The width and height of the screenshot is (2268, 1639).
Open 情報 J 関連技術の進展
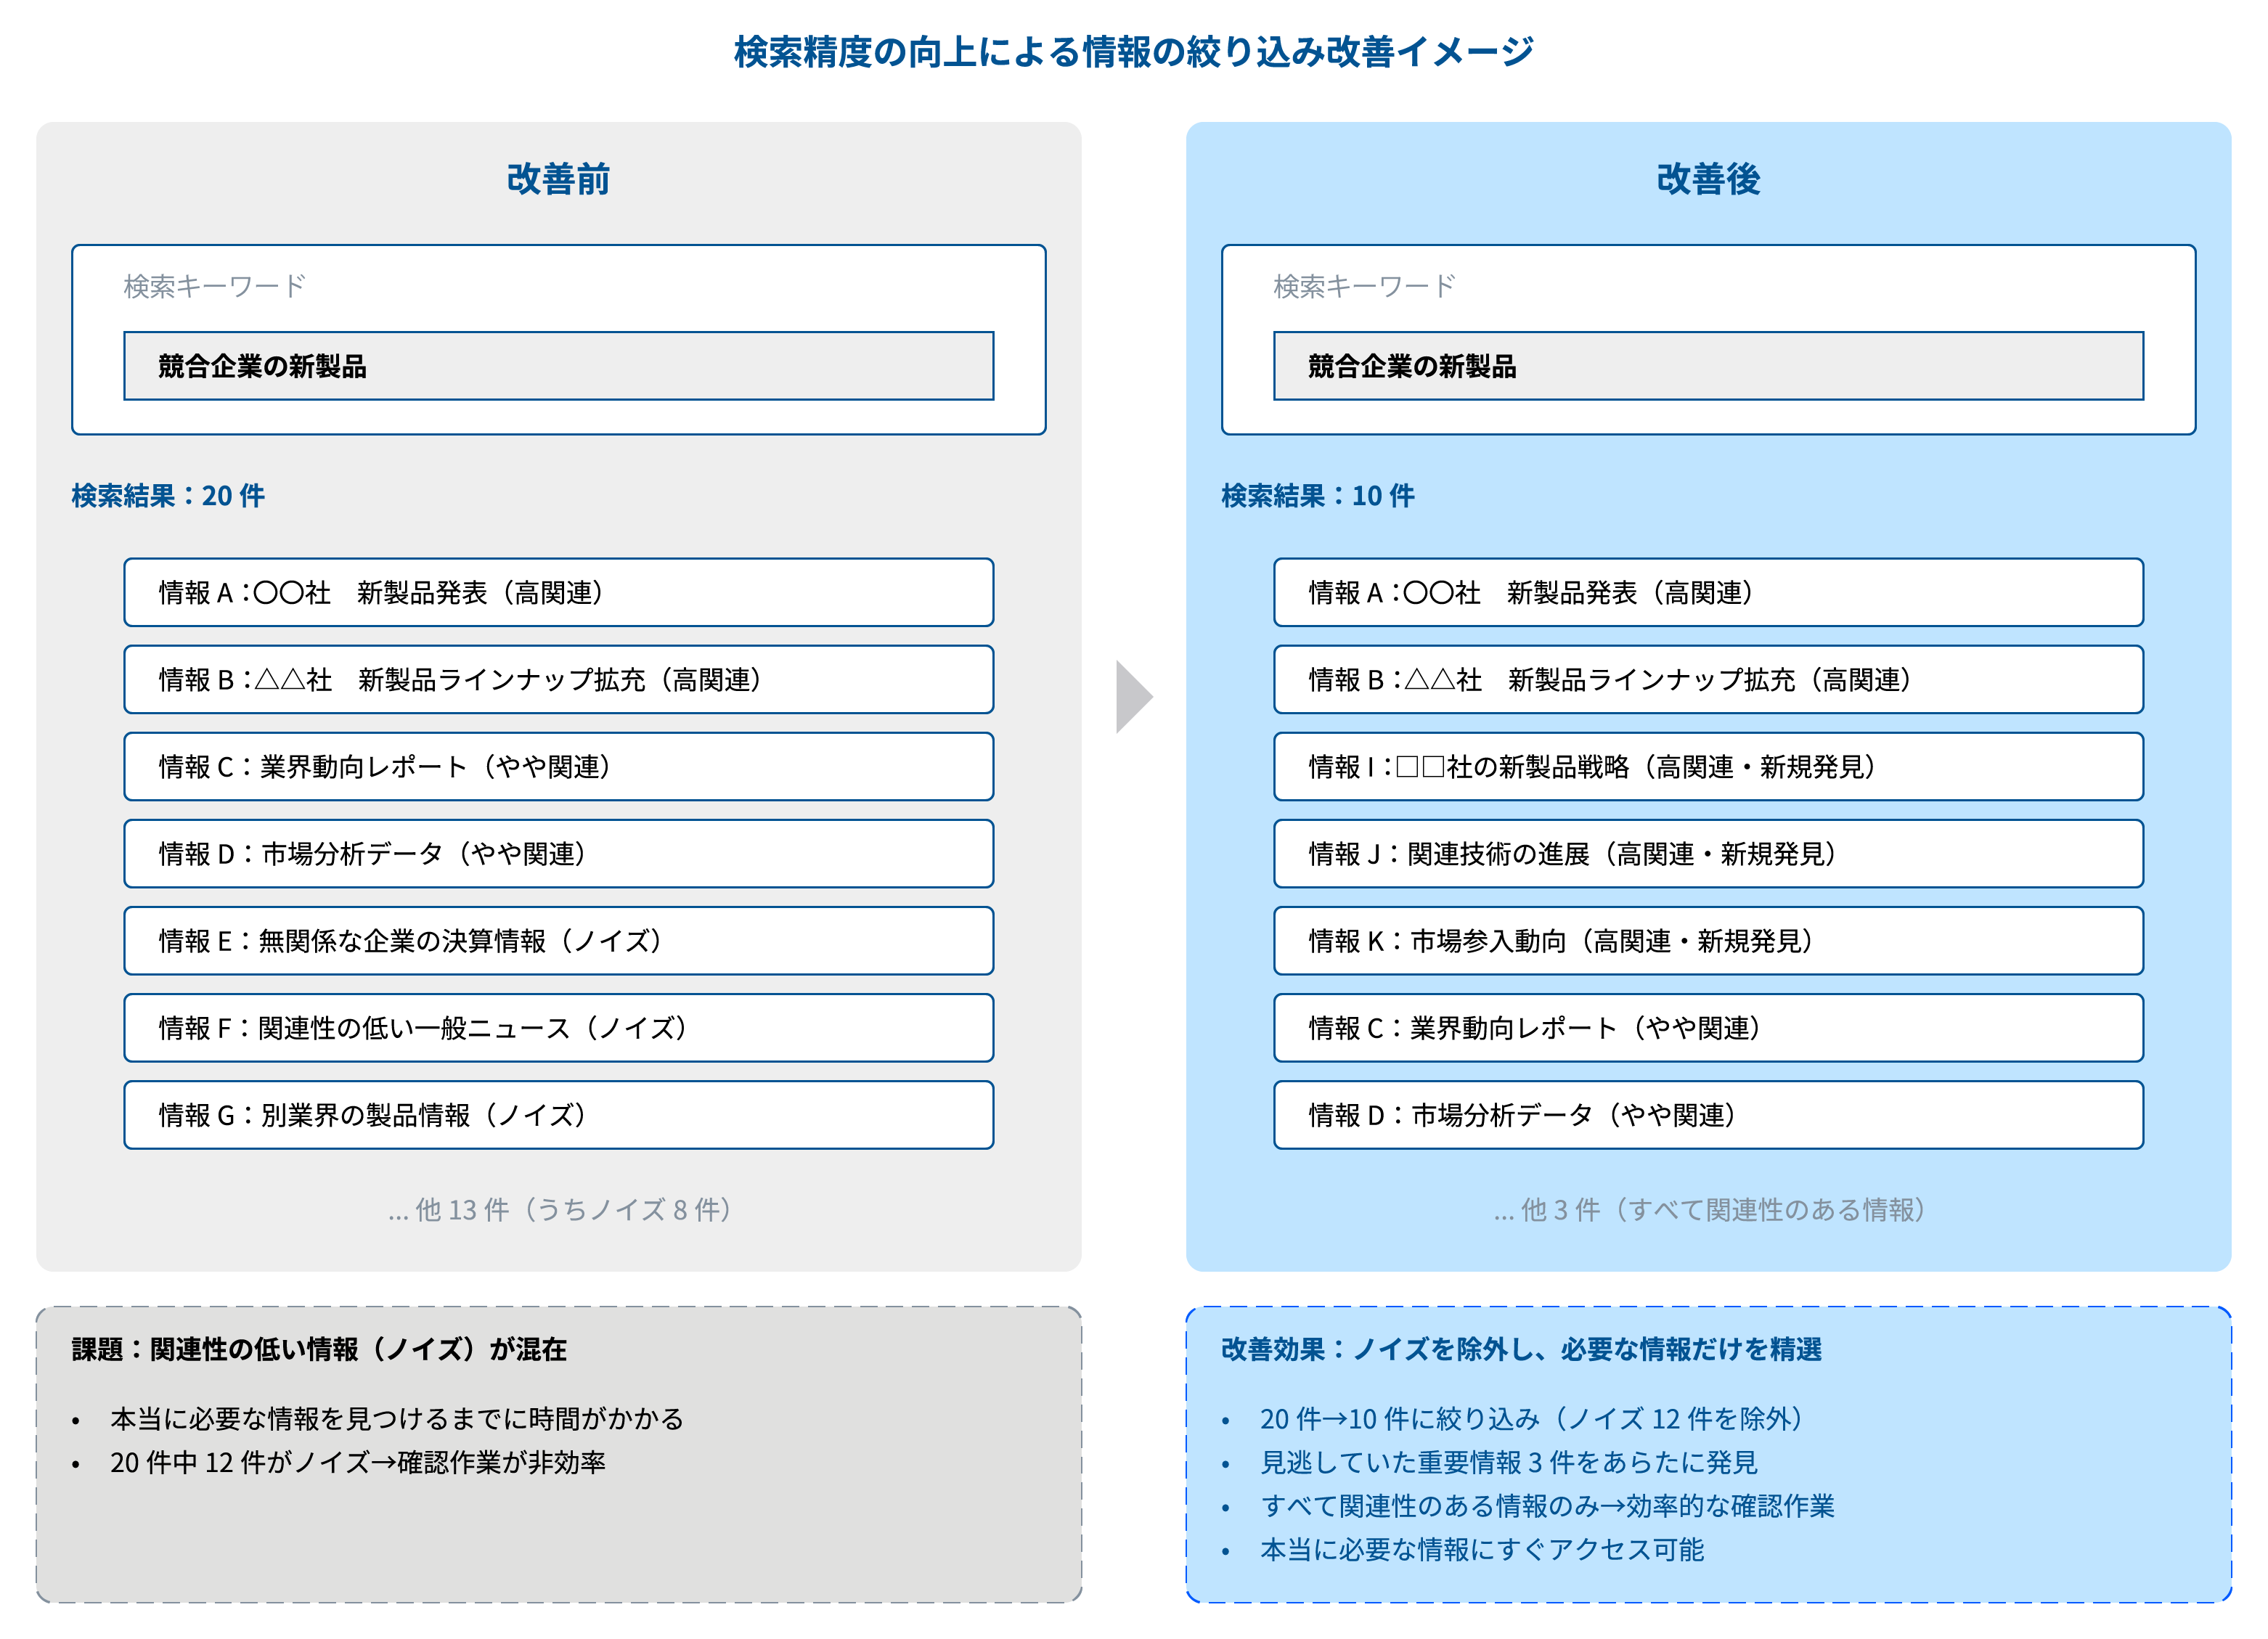(x=1707, y=854)
